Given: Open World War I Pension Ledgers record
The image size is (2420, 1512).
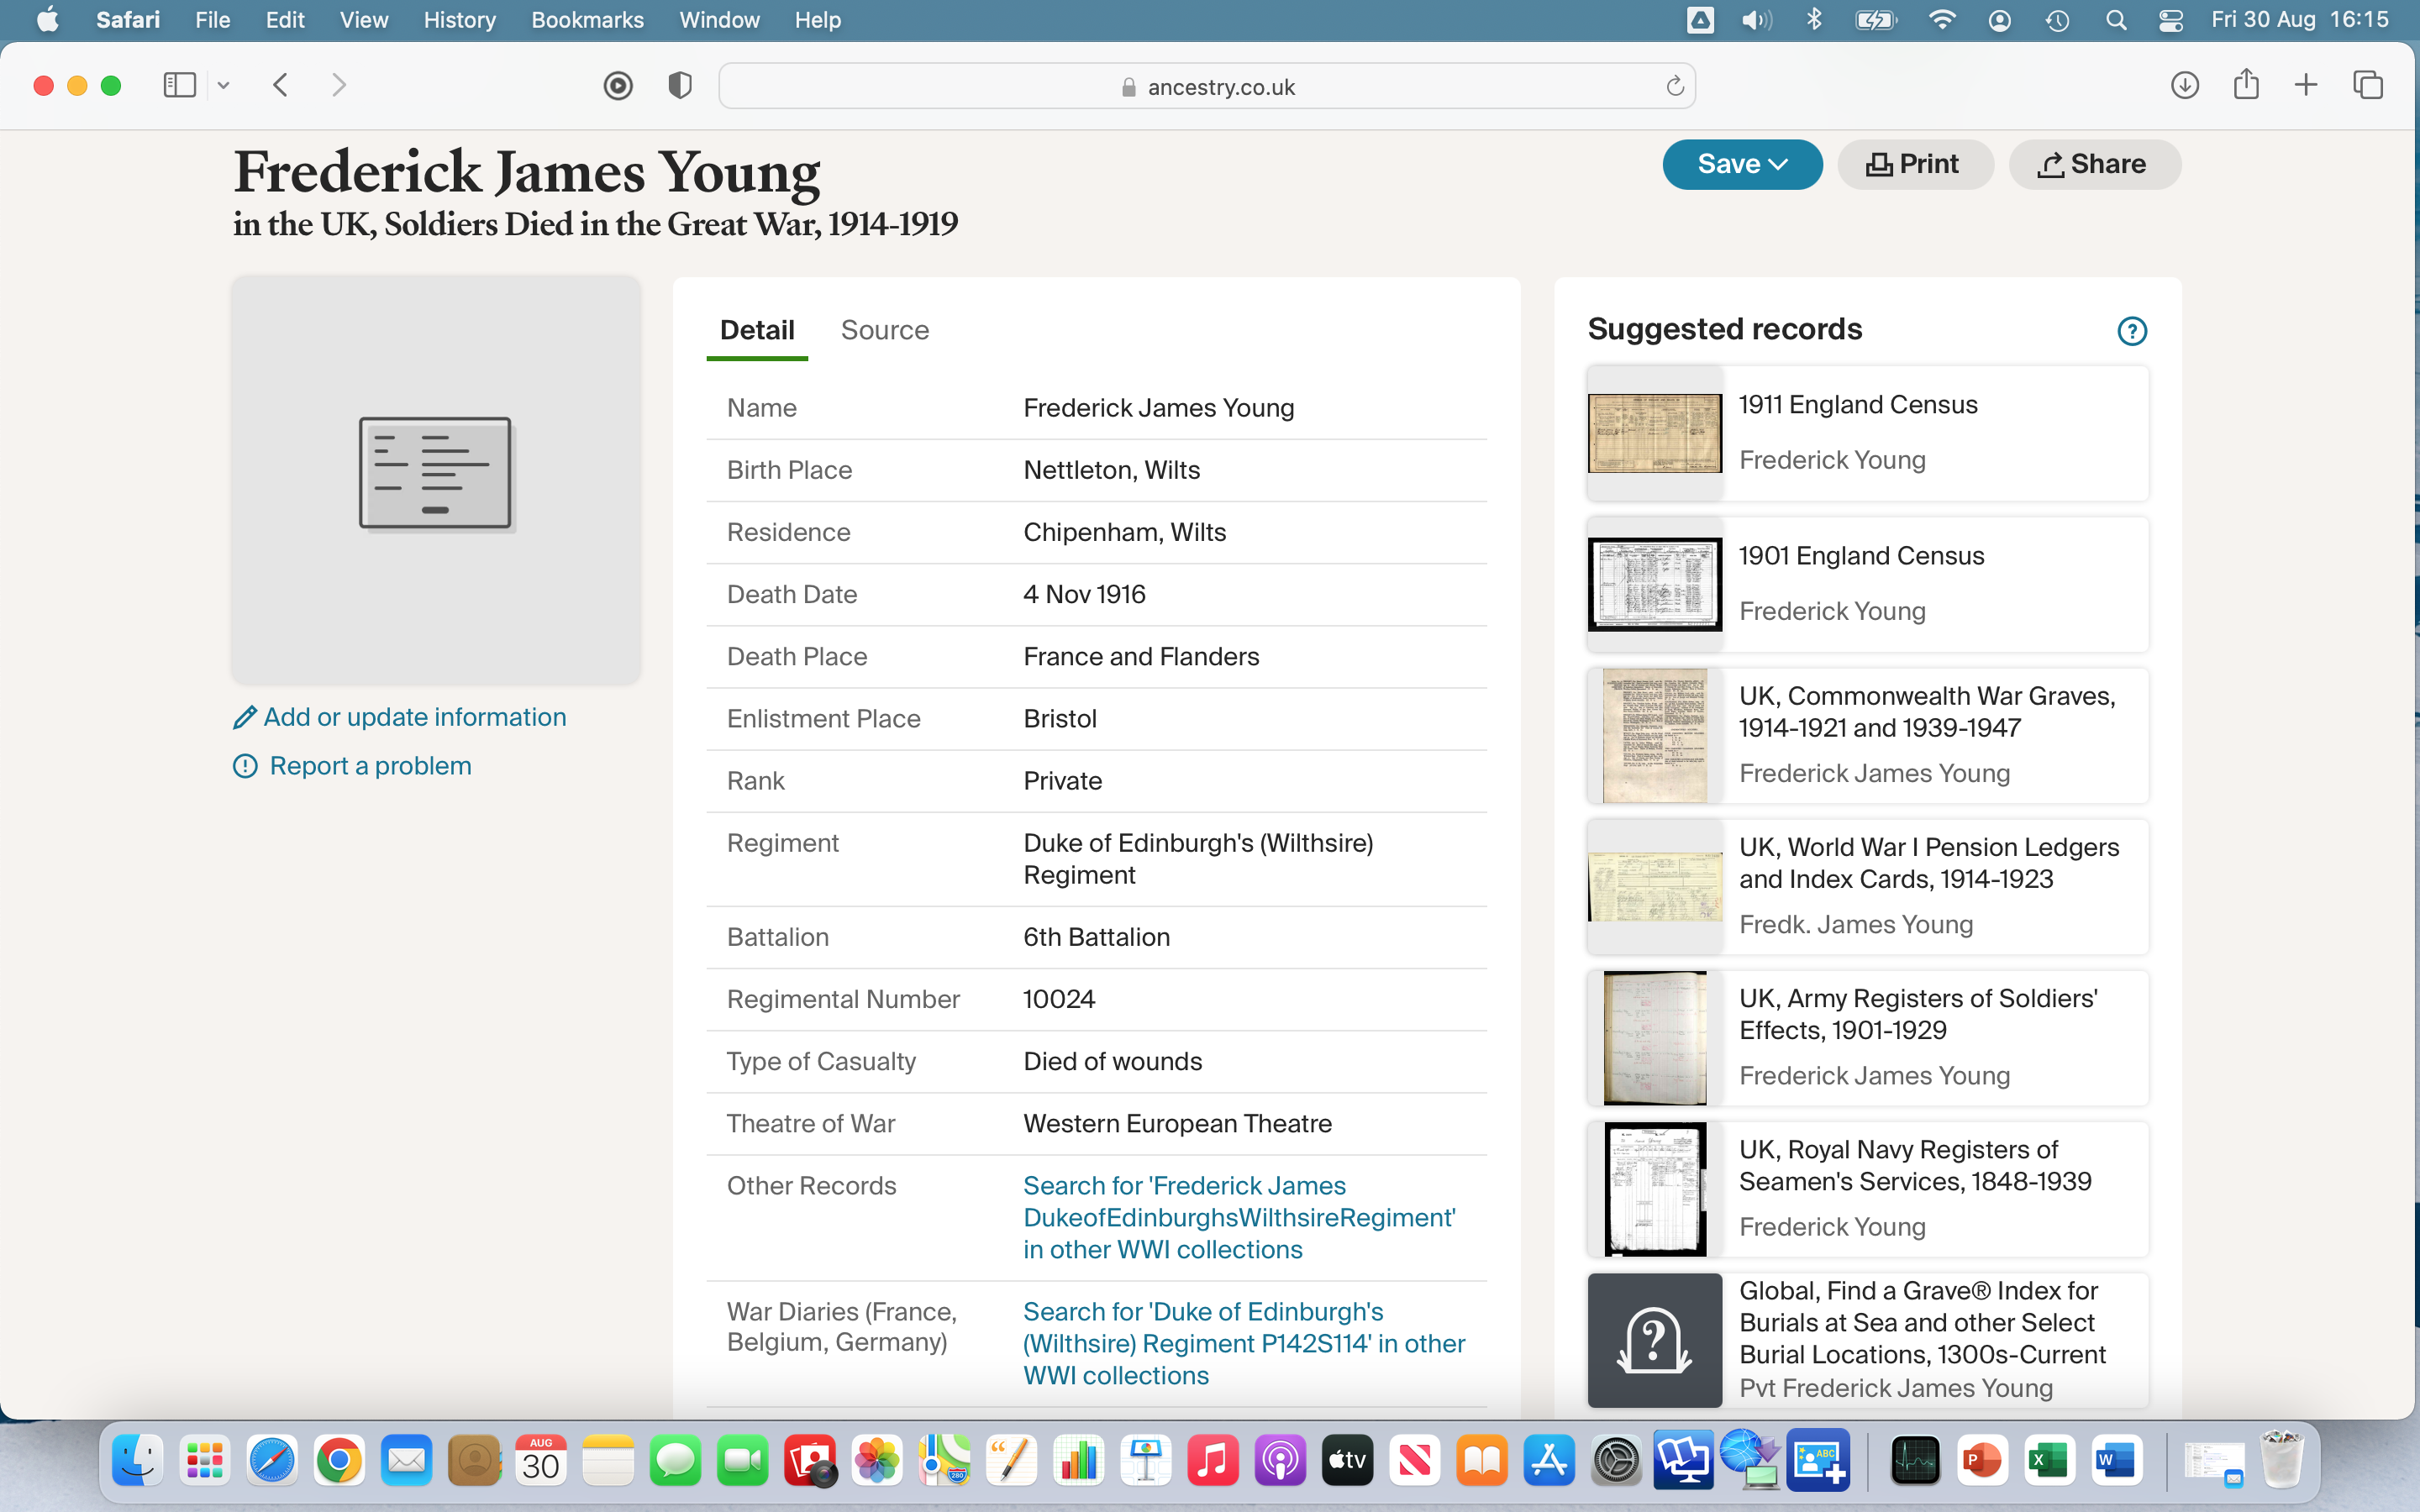Looking at the screenshot, I should 1868,886.
